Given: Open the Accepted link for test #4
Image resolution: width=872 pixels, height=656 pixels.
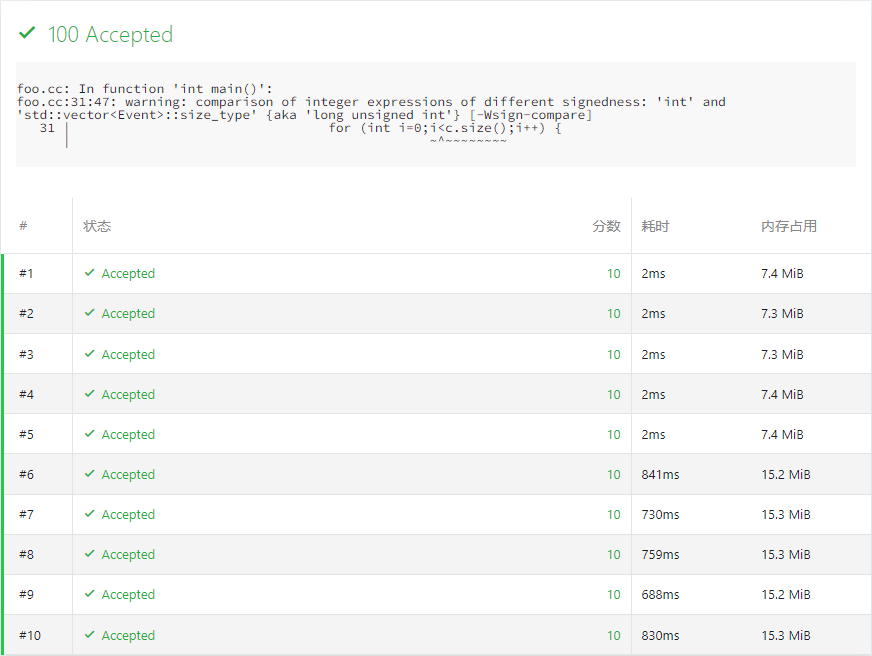Looking at the screenshot, I should click(x=128, y=394).
